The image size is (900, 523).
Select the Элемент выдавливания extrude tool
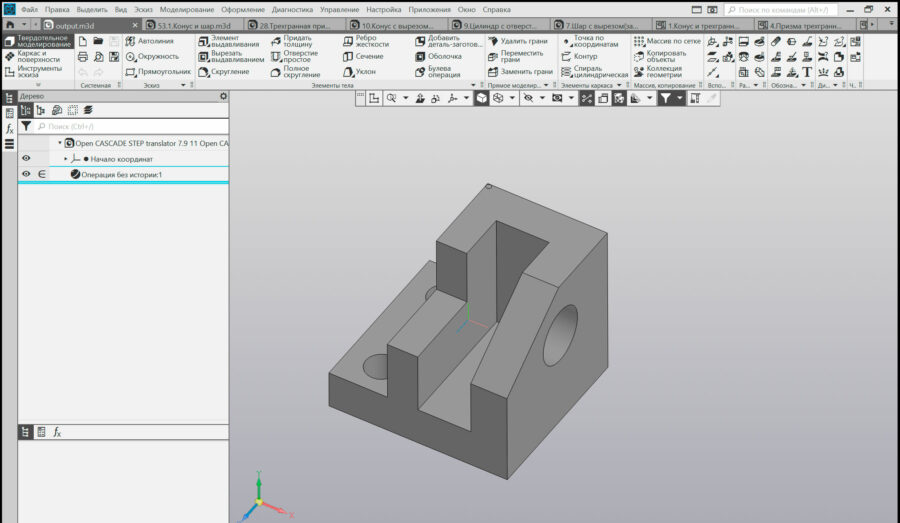pos(230,41)
